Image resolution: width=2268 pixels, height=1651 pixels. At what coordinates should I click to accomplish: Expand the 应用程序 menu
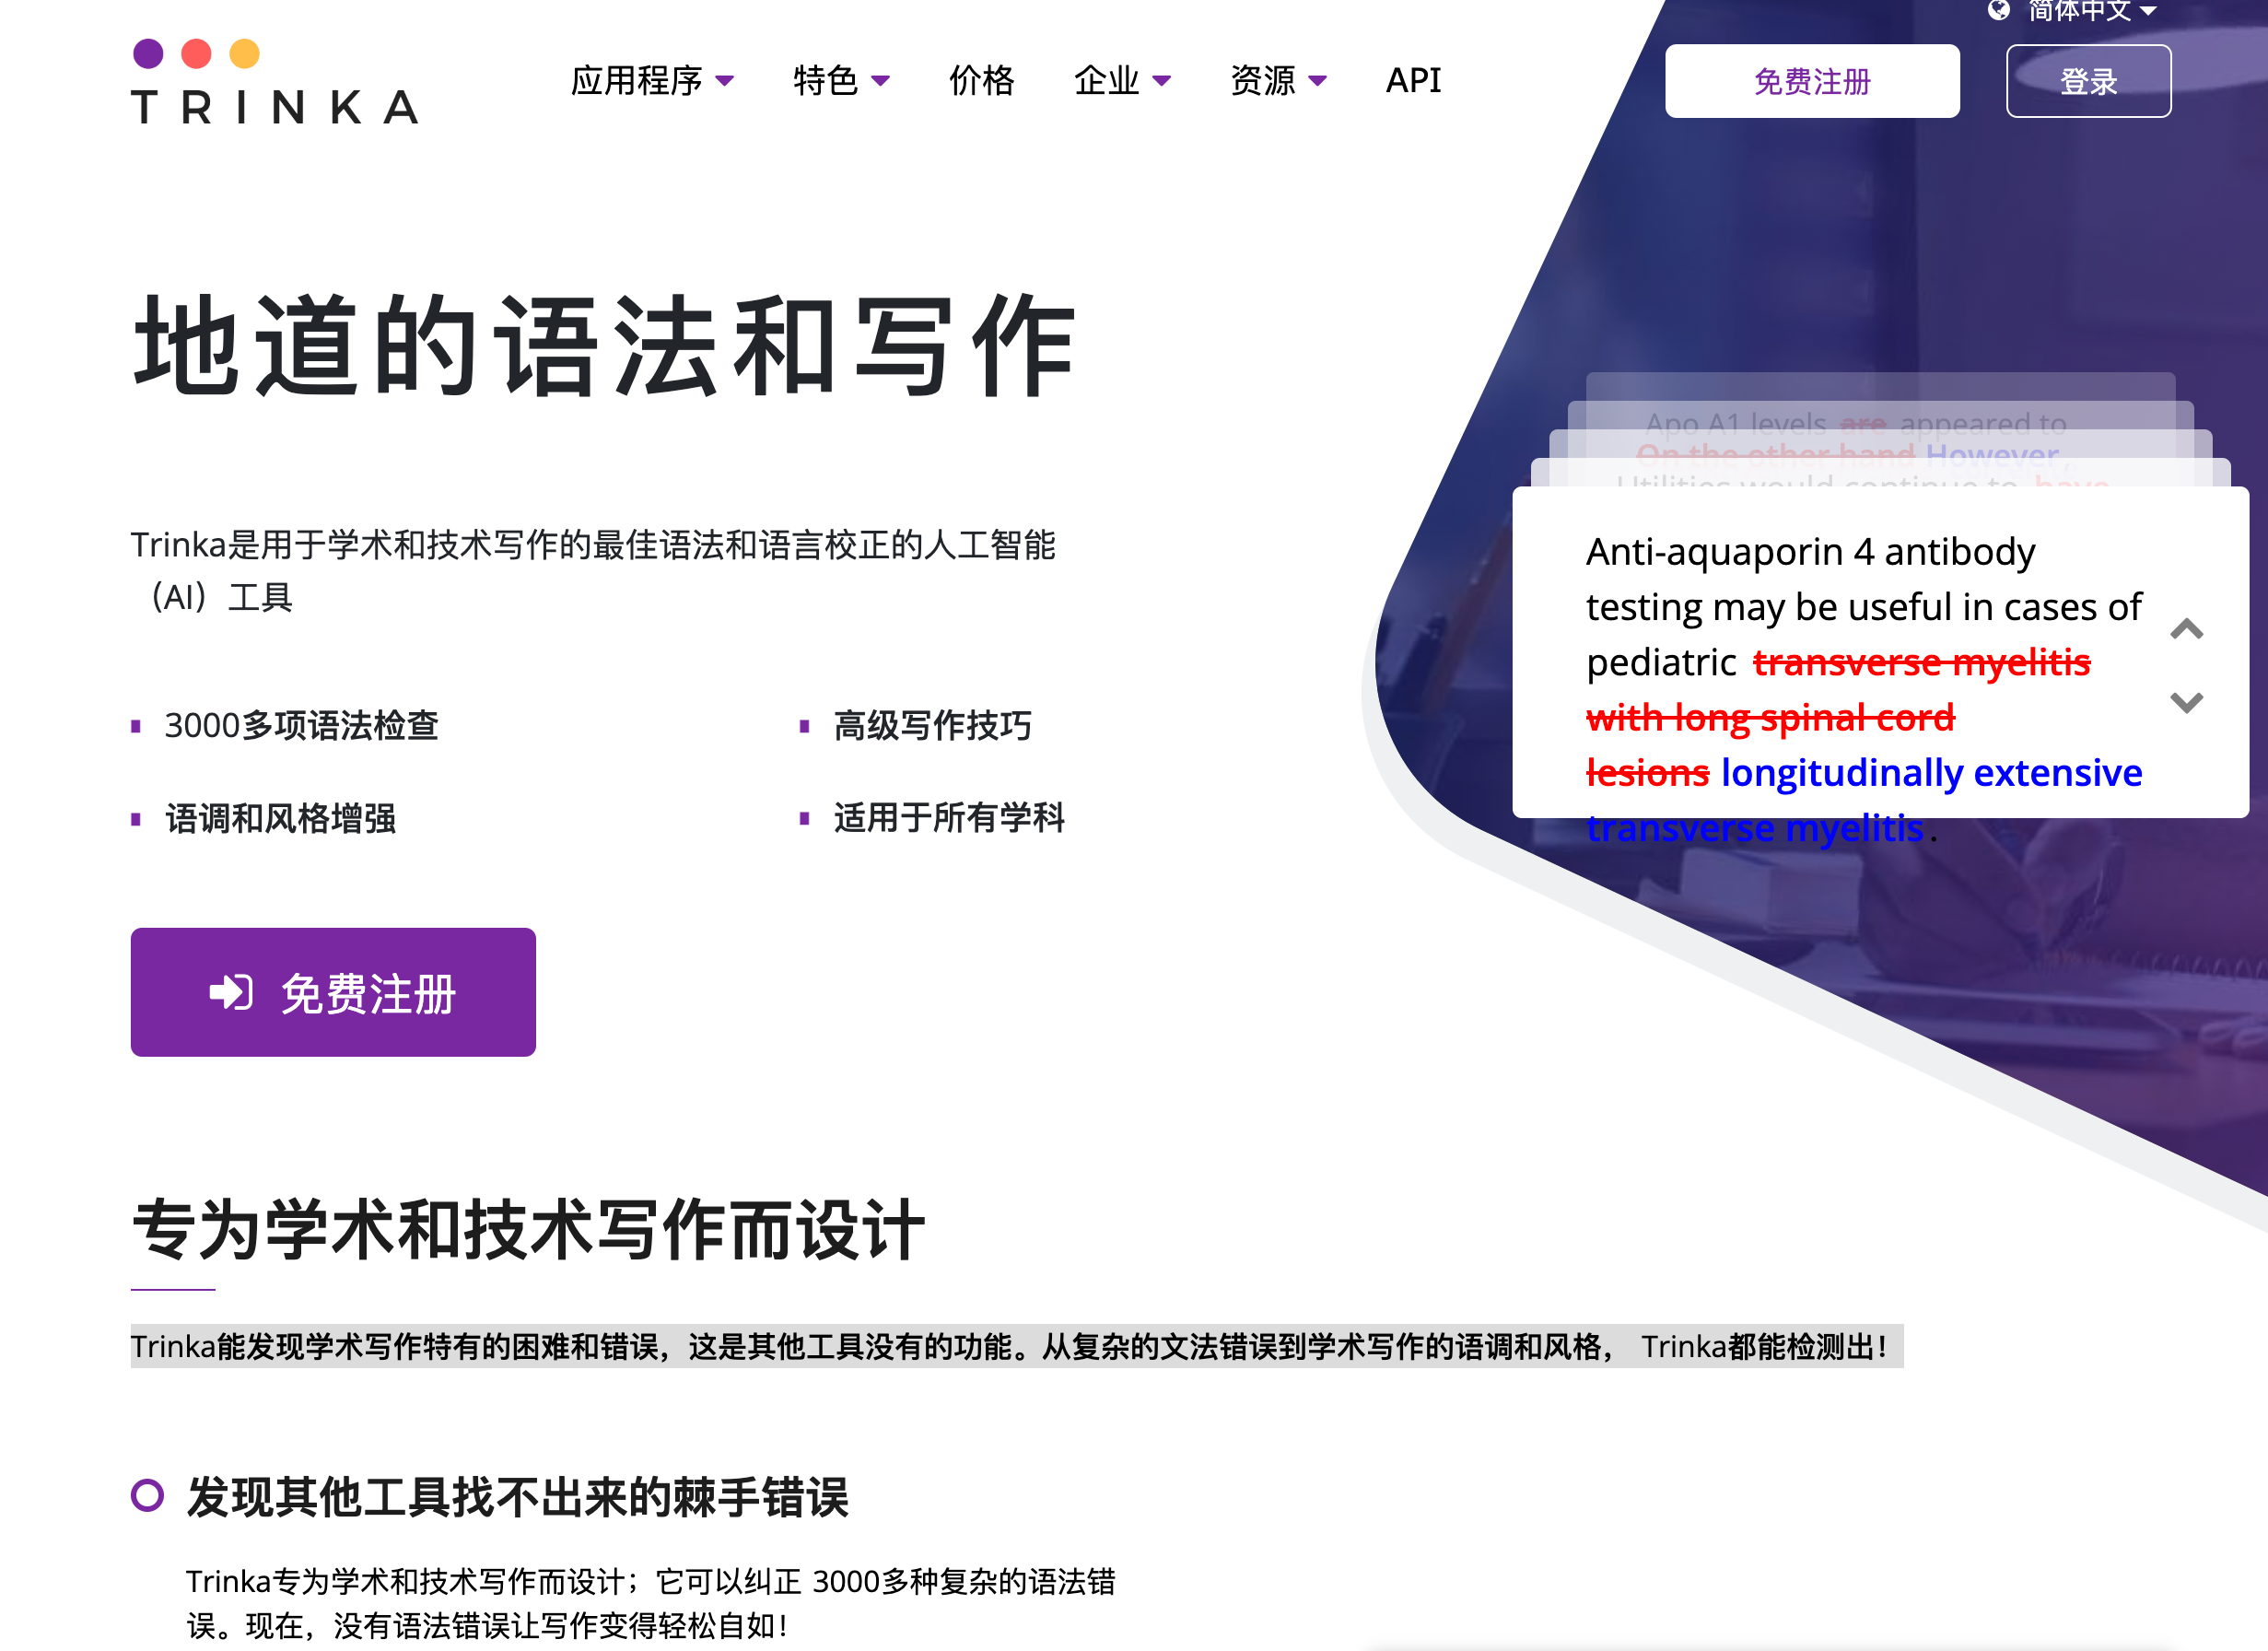point(652,80)
